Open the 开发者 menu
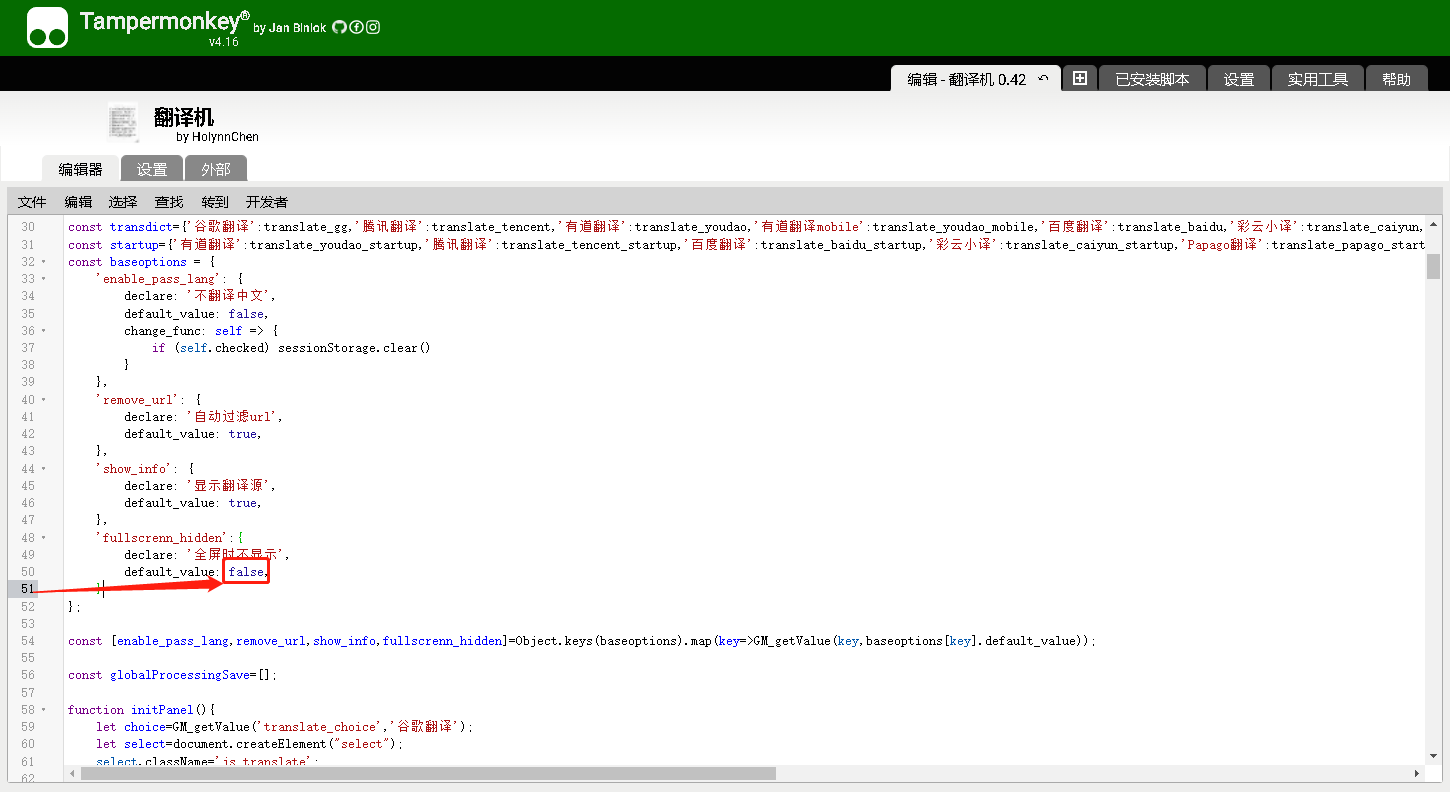Screen dimensions: 1450x792 [266, 201]
